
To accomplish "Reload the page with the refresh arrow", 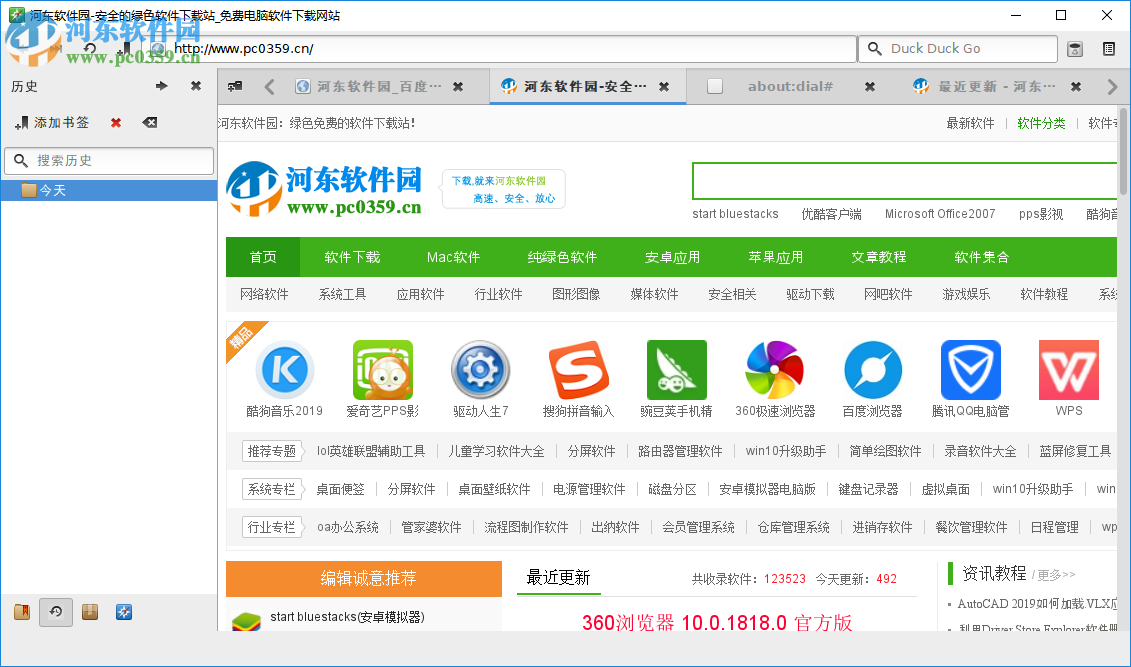I will click(x=89, y=46).
